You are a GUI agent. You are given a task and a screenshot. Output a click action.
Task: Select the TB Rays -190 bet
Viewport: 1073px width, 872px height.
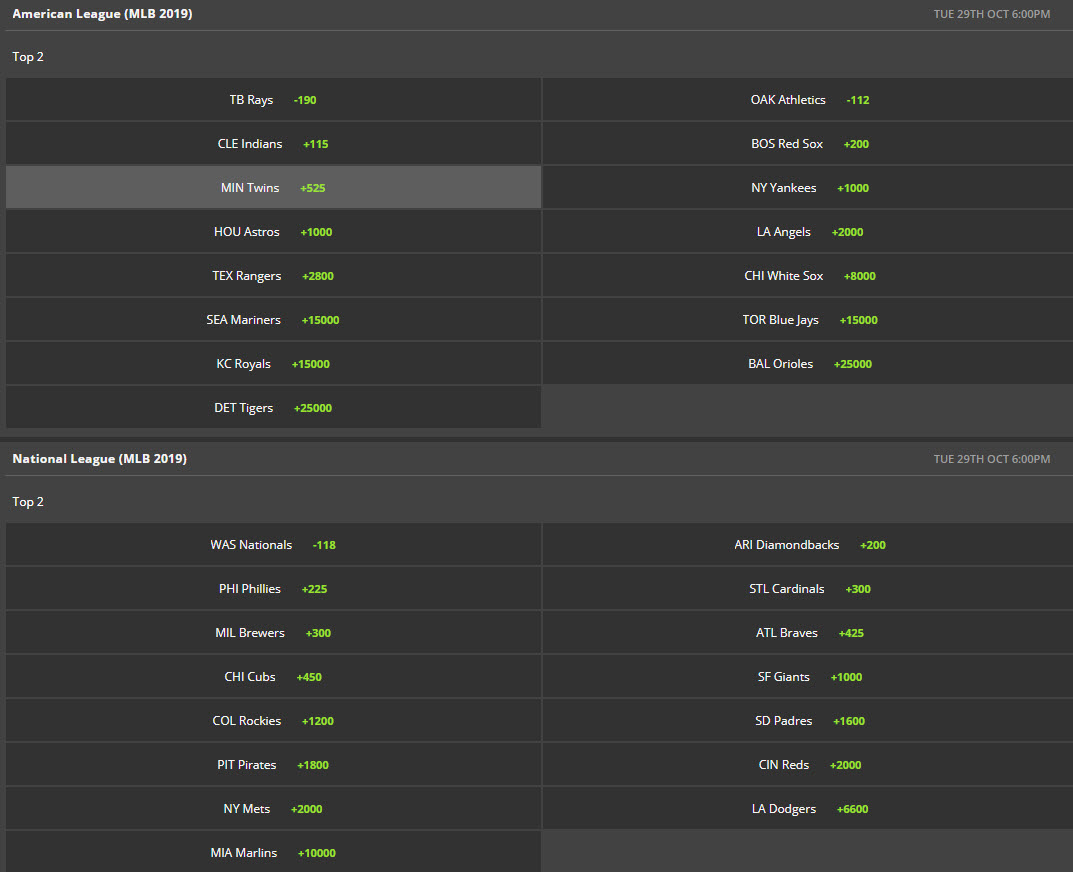(273, 100)
